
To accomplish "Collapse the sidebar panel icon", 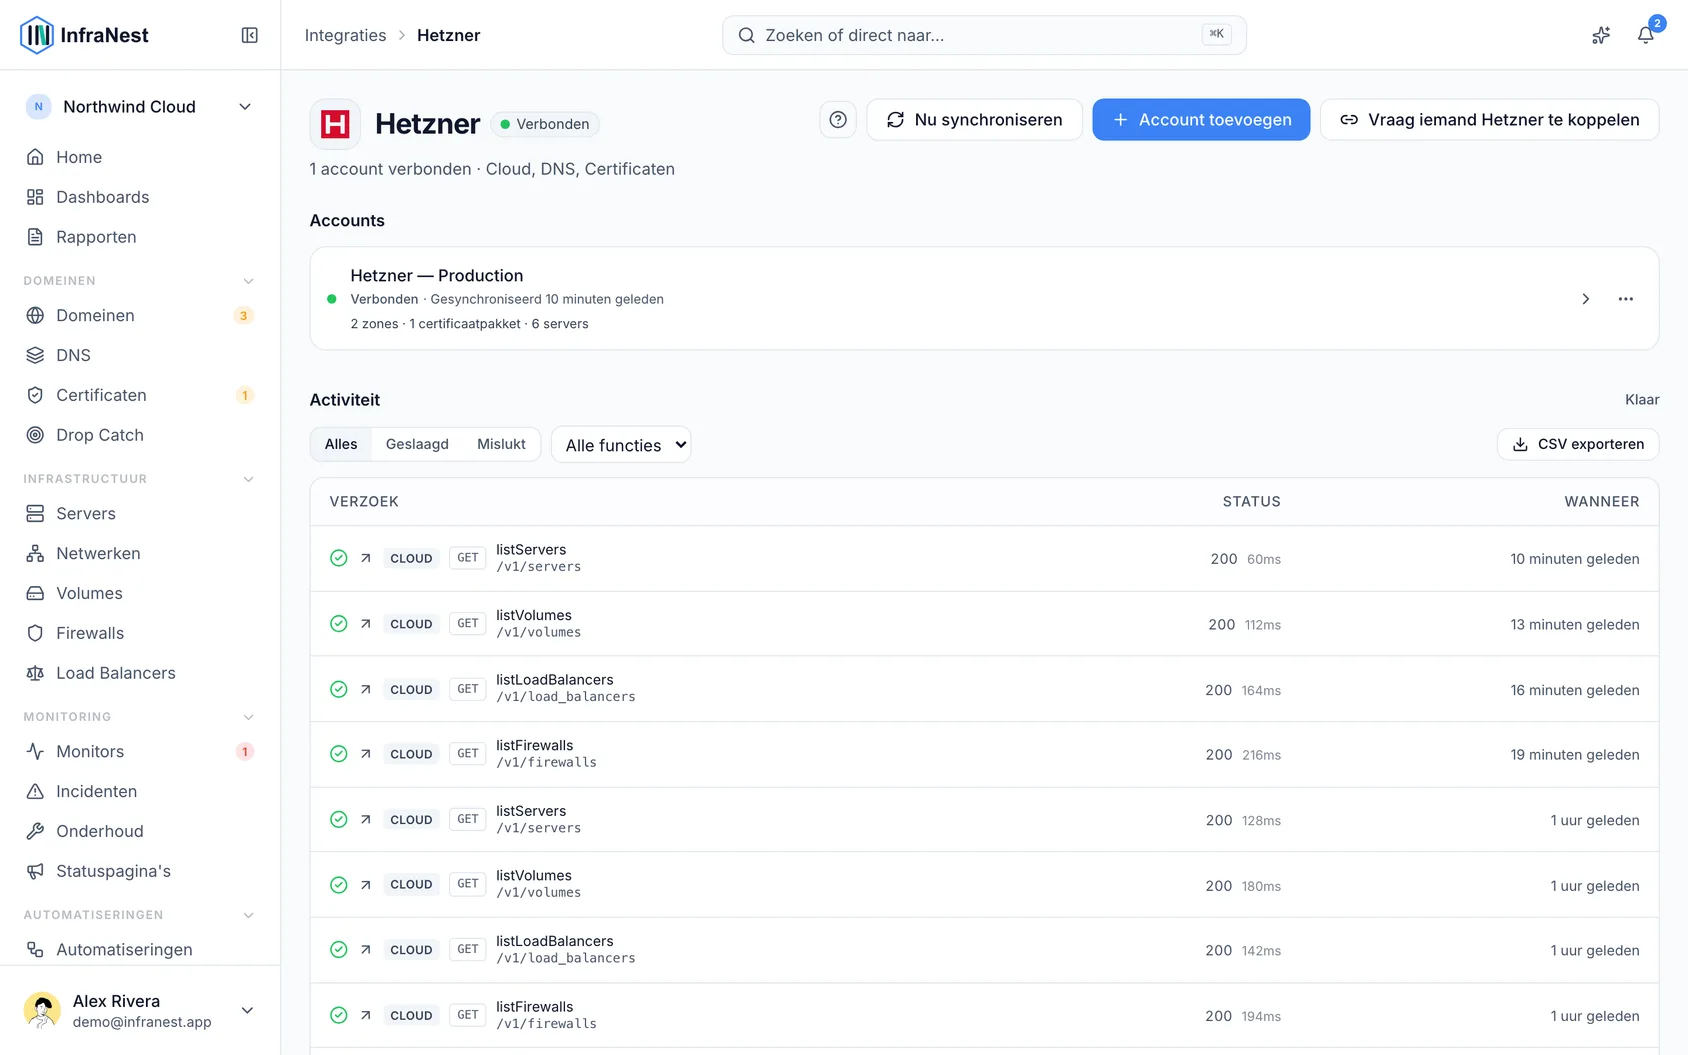I will click(250, 35).
